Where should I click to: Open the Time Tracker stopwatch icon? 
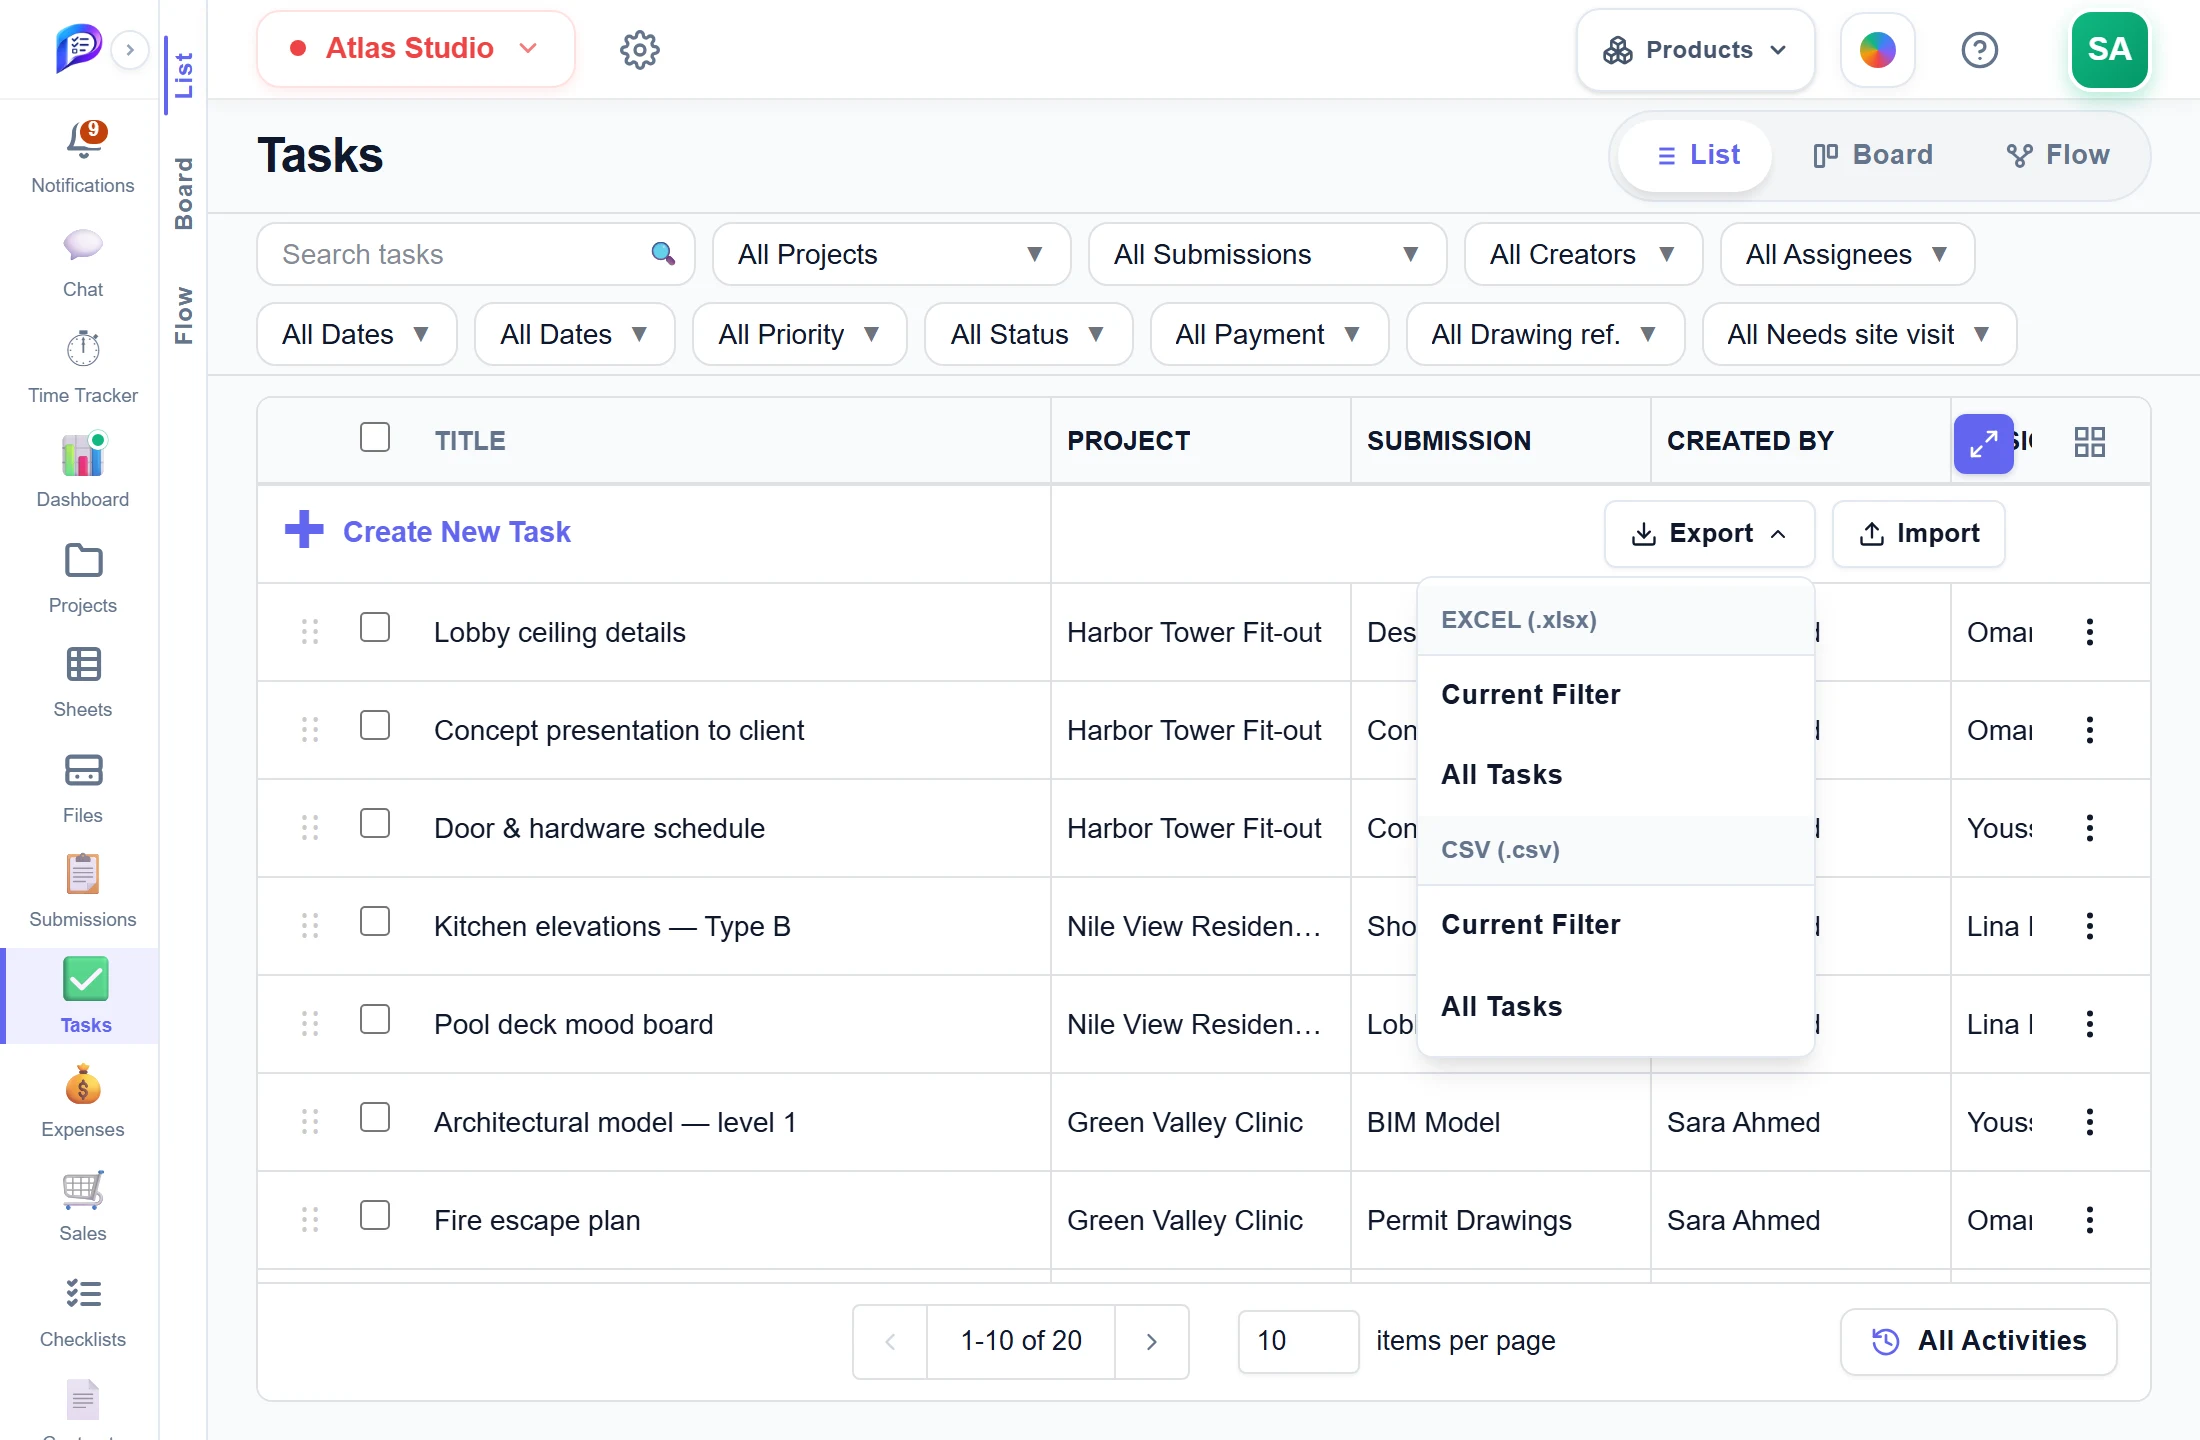click(x=83, y=349)
